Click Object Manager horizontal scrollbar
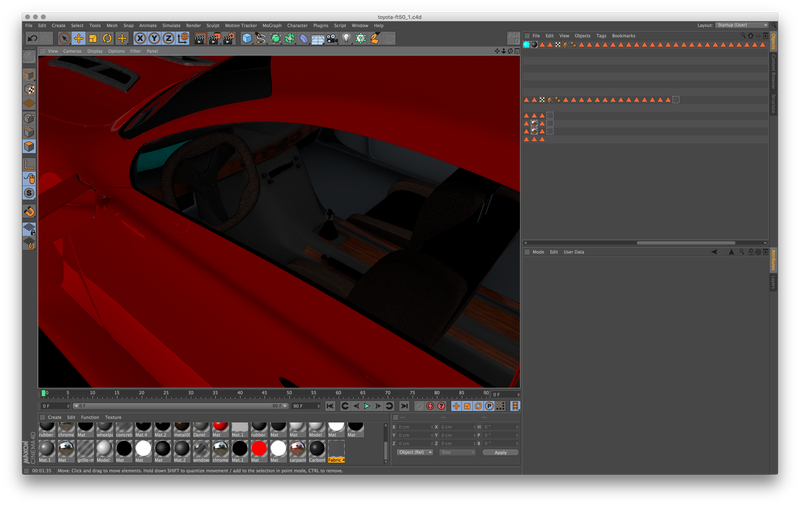Image resolution: width=800 pixels, height=506 pixels. coord(686,243)
